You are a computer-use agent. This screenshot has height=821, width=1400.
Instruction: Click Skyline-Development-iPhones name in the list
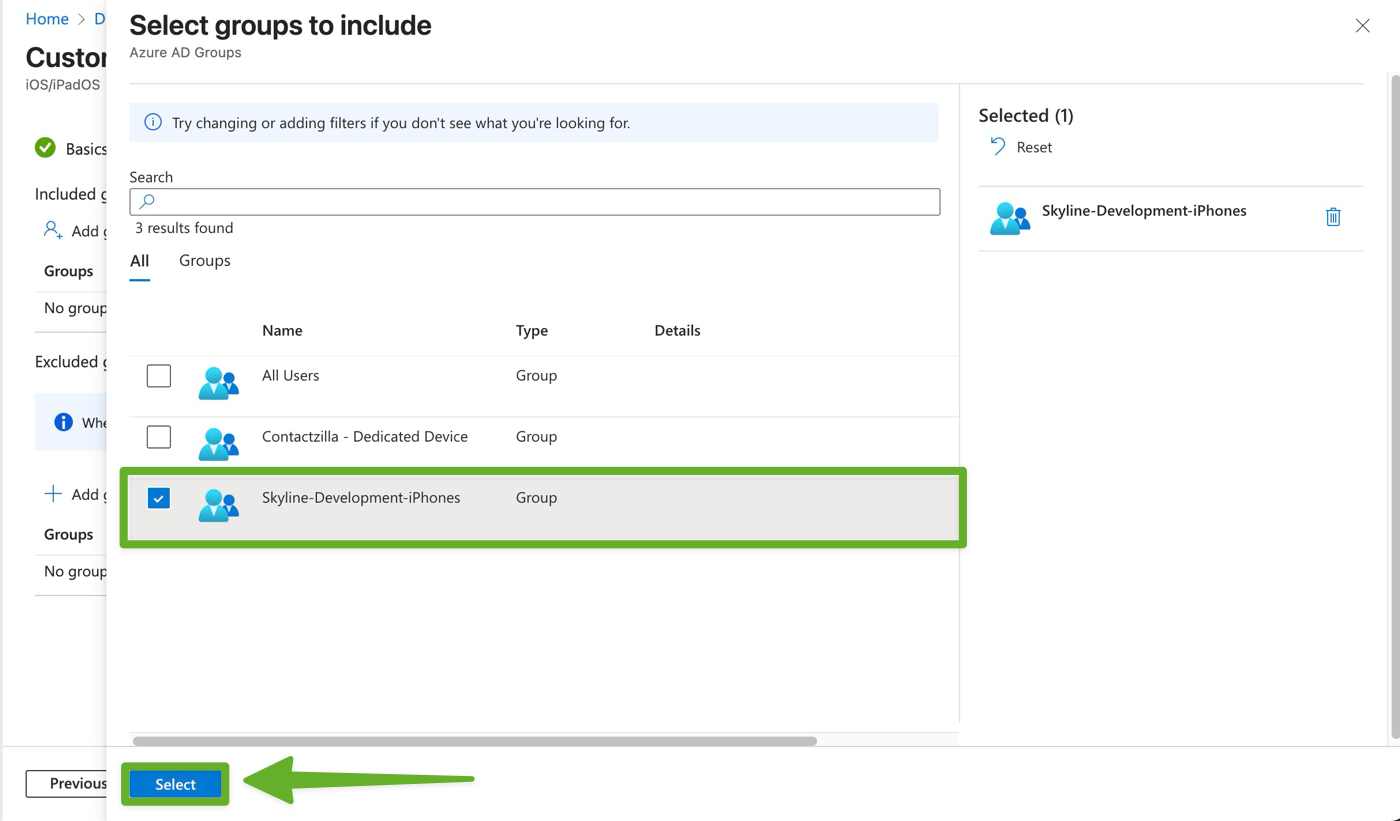click(x=361, y=497)
